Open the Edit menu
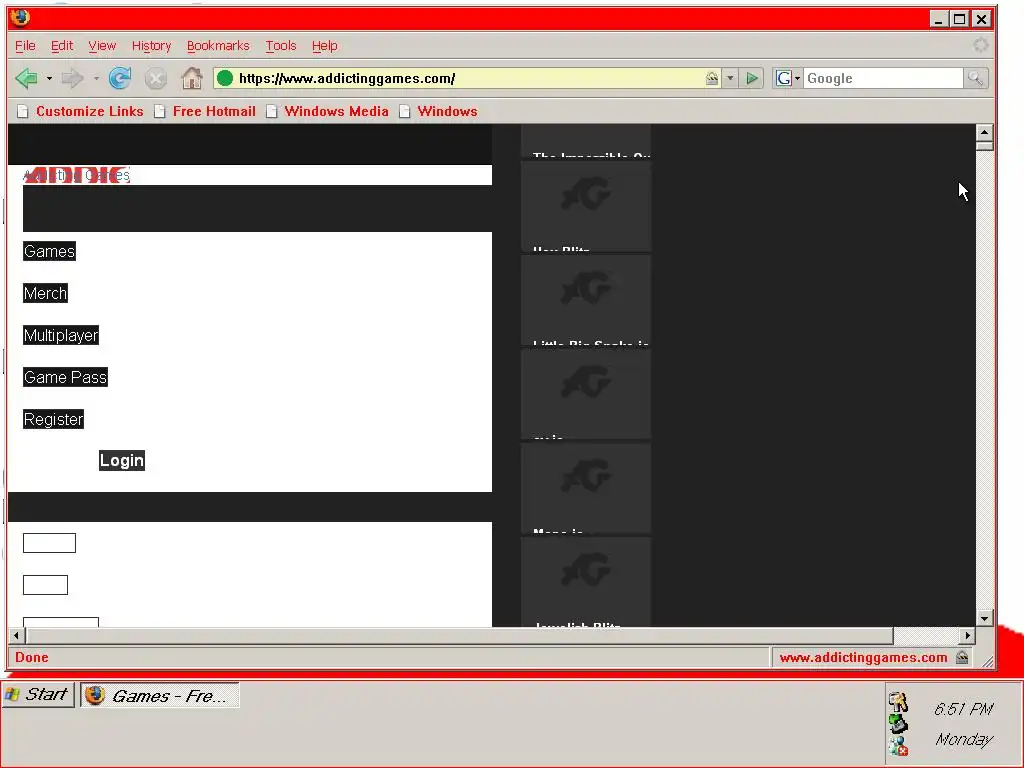This screenshot has width=1024, height=768. pyautogui.click(x=62, y=46)
